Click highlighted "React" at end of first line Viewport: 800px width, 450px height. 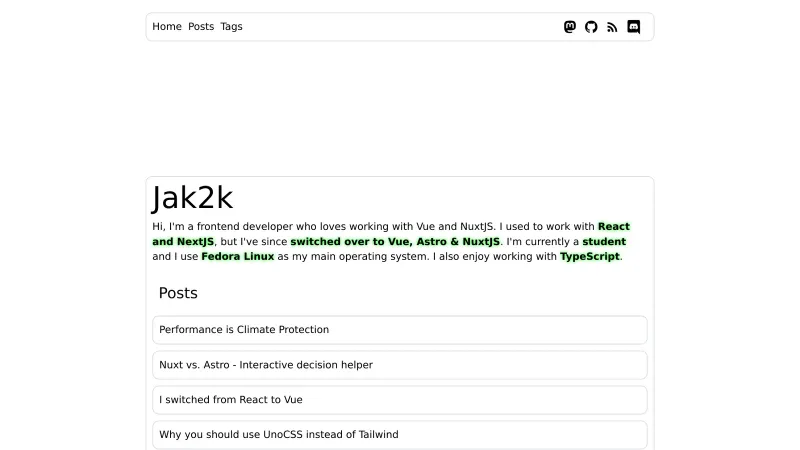point(614,227)
